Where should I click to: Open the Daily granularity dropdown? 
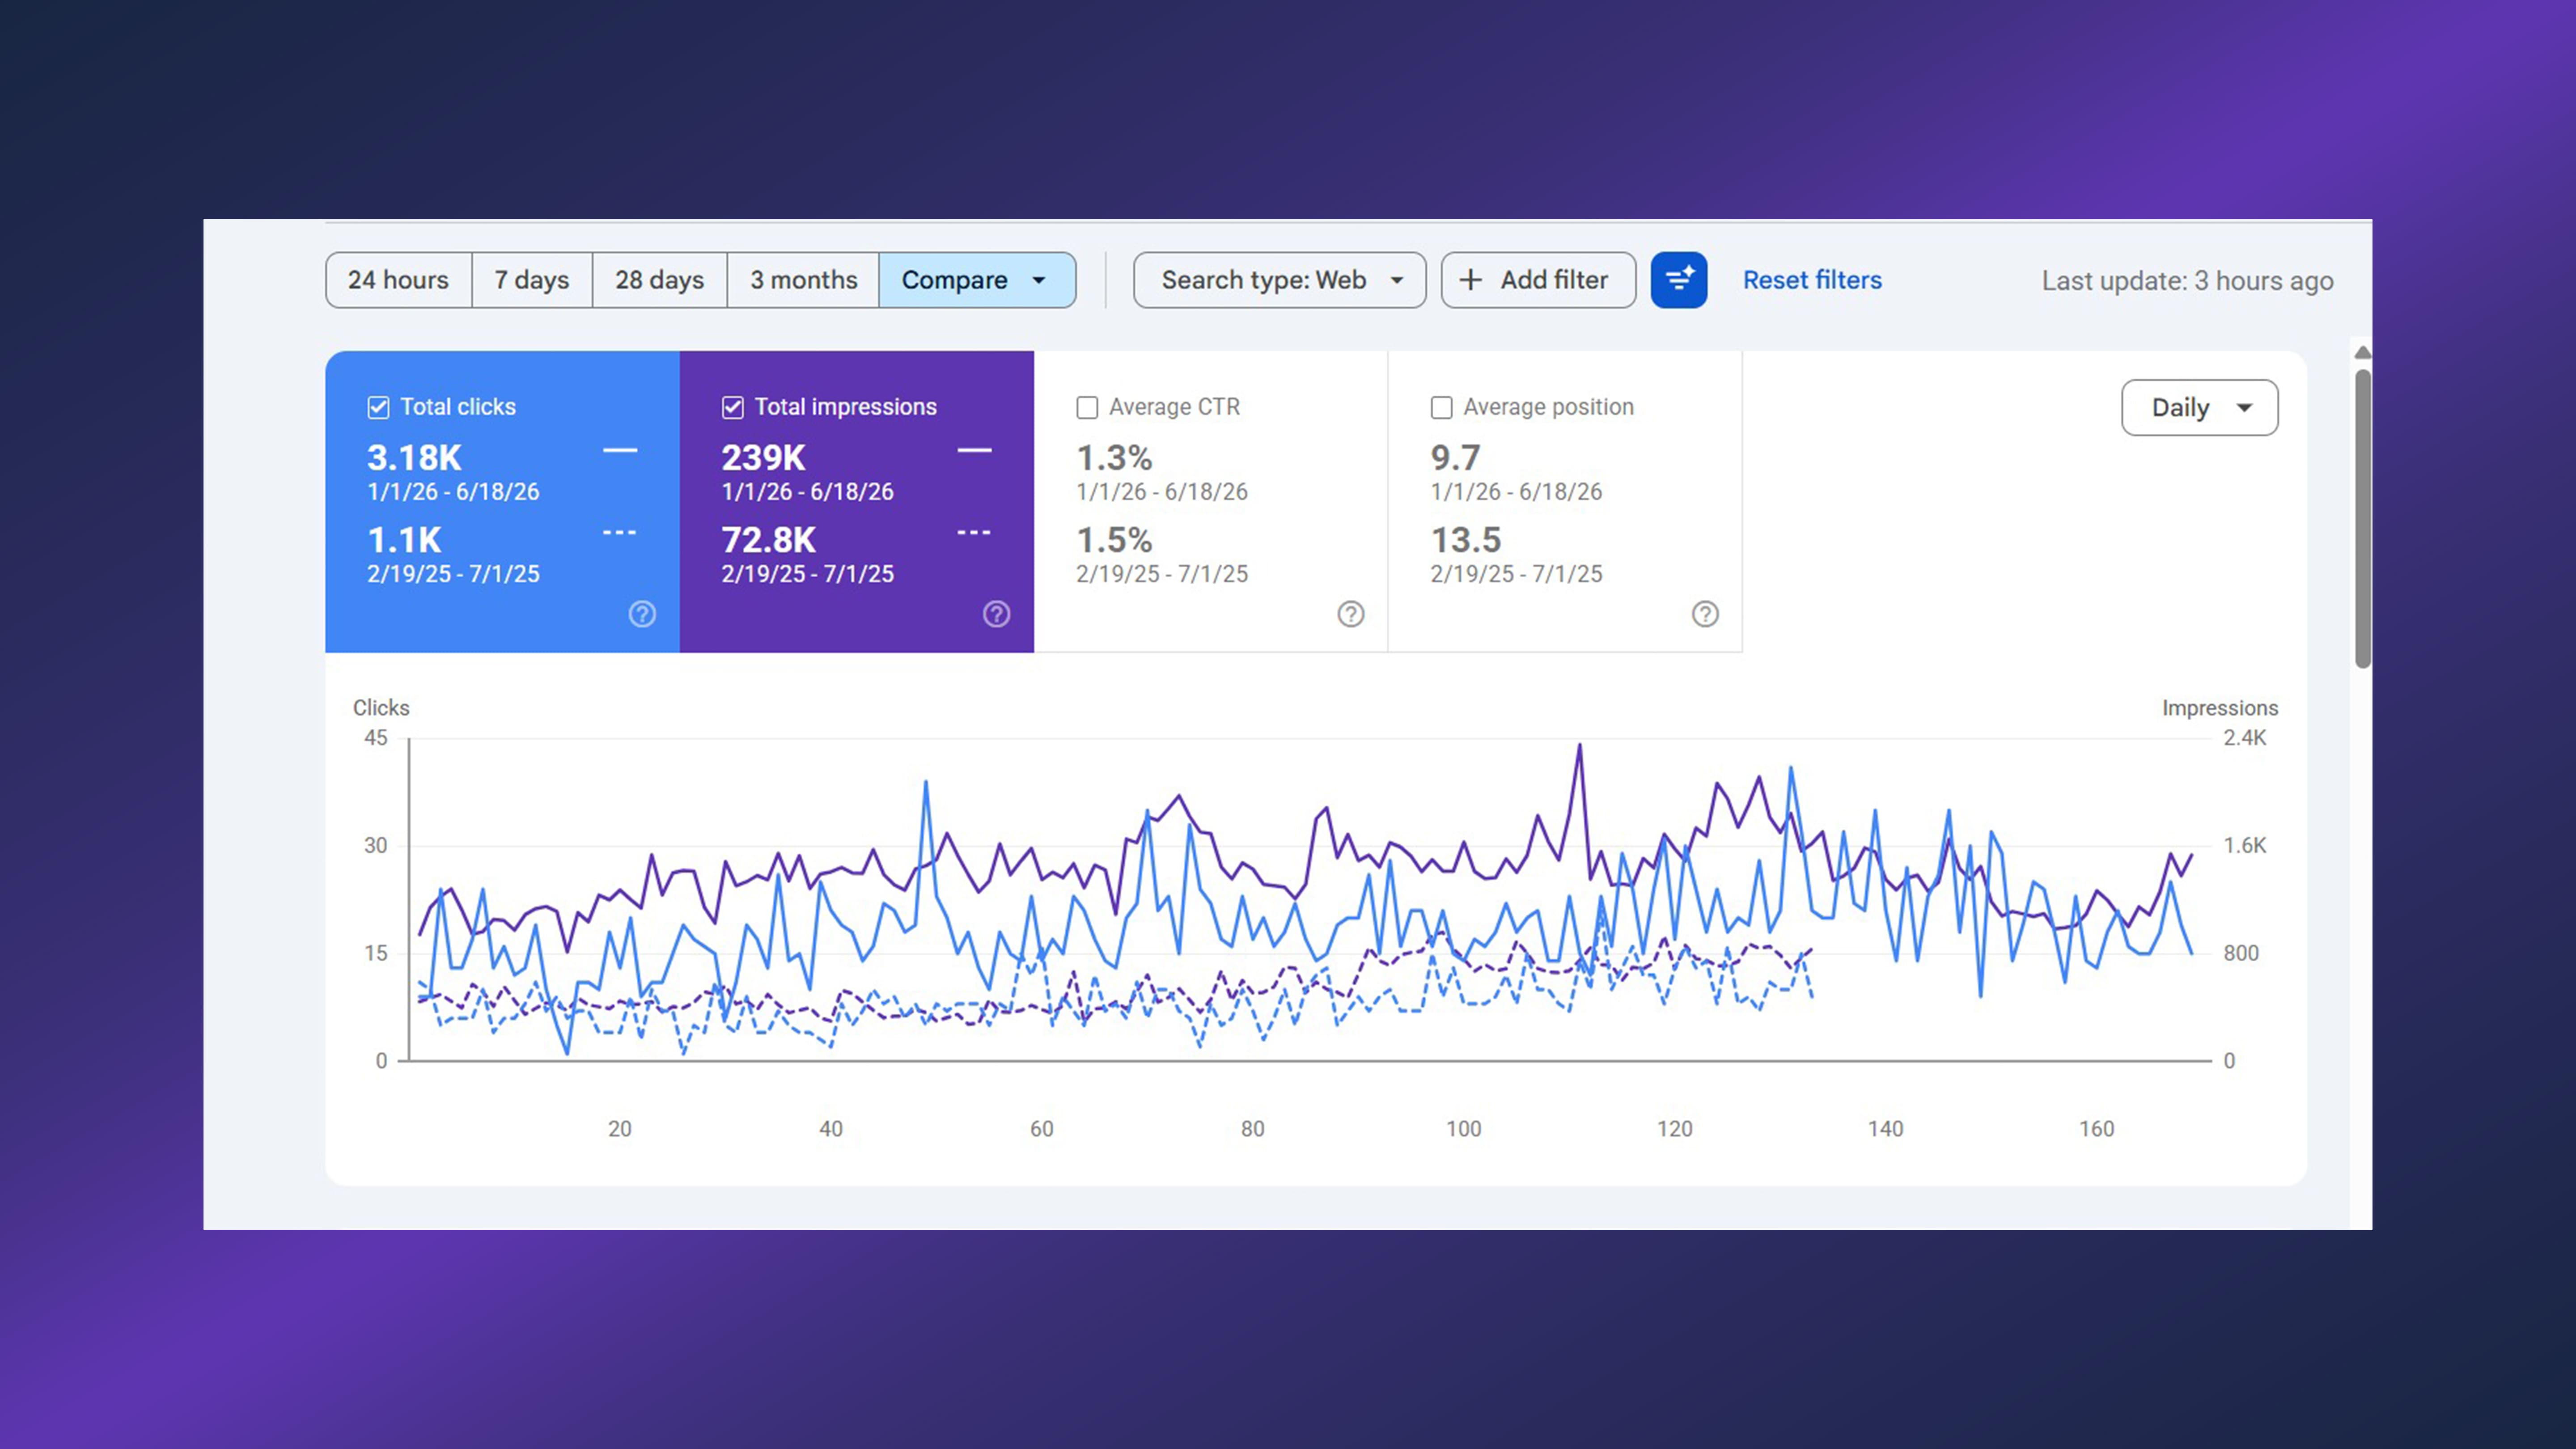(2199, 407)
